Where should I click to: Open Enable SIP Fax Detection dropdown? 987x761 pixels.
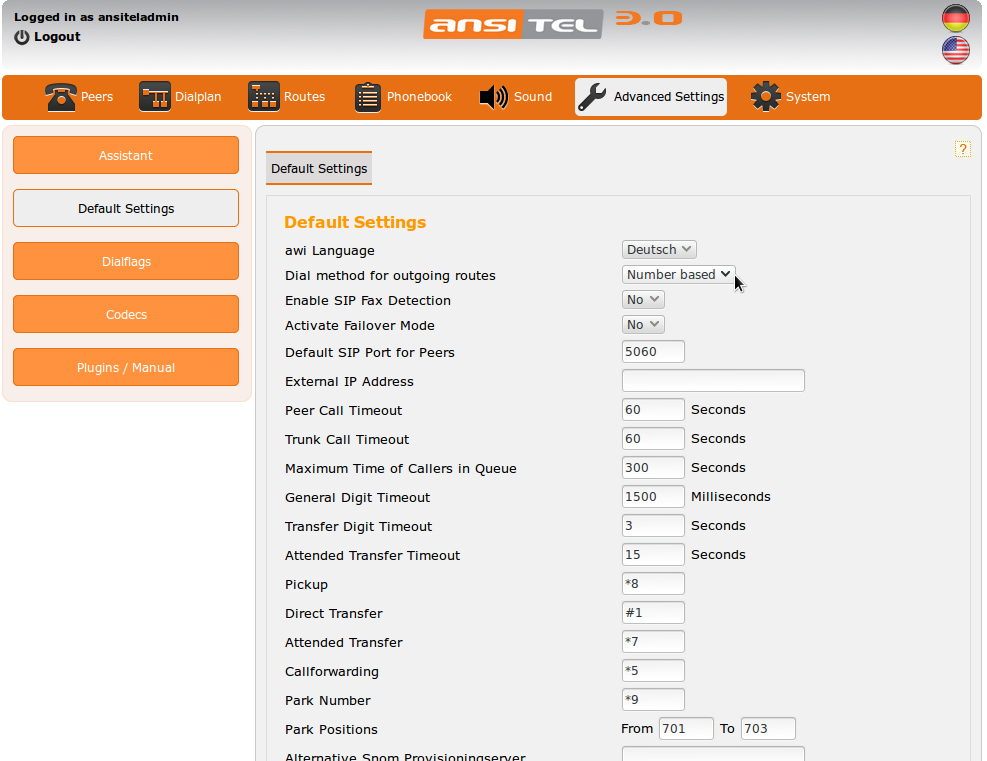click(x=643, y=300)
